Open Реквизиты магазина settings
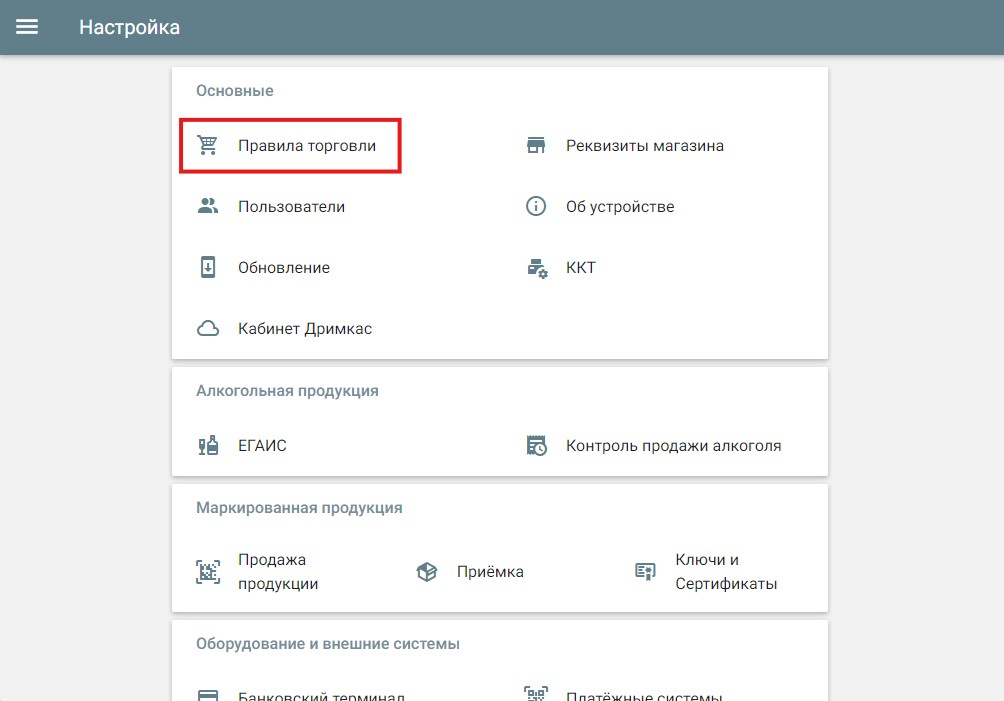1004x701 pixels. click(x=644, y=146)
